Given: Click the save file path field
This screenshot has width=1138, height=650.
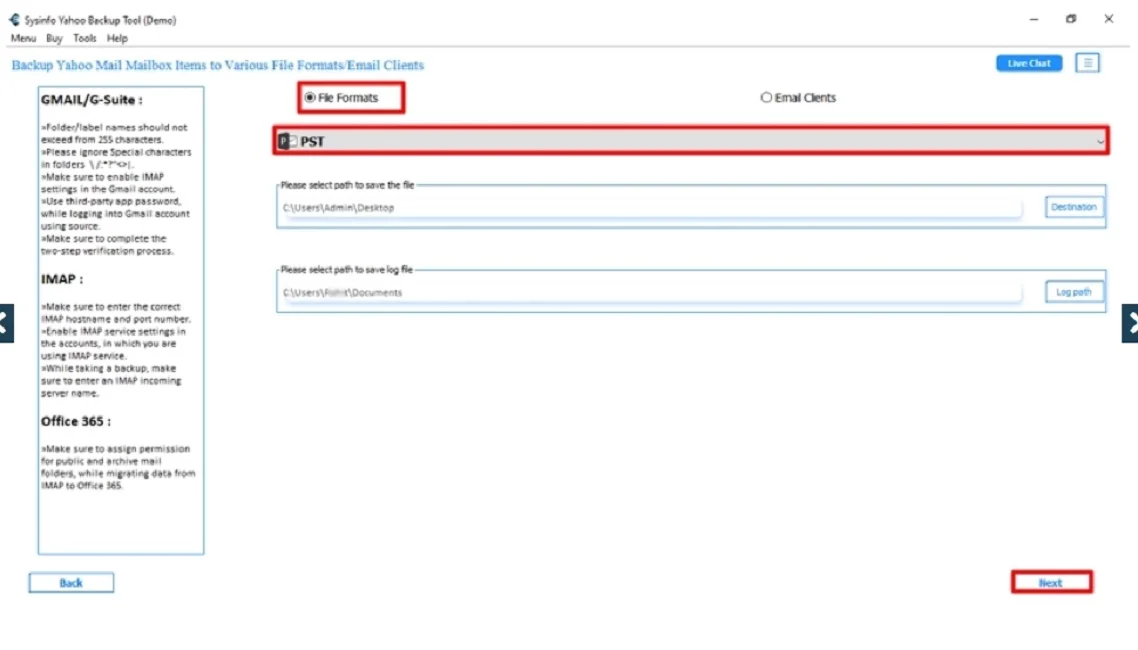Looking at the screenshot, I should tap(651, 208).
